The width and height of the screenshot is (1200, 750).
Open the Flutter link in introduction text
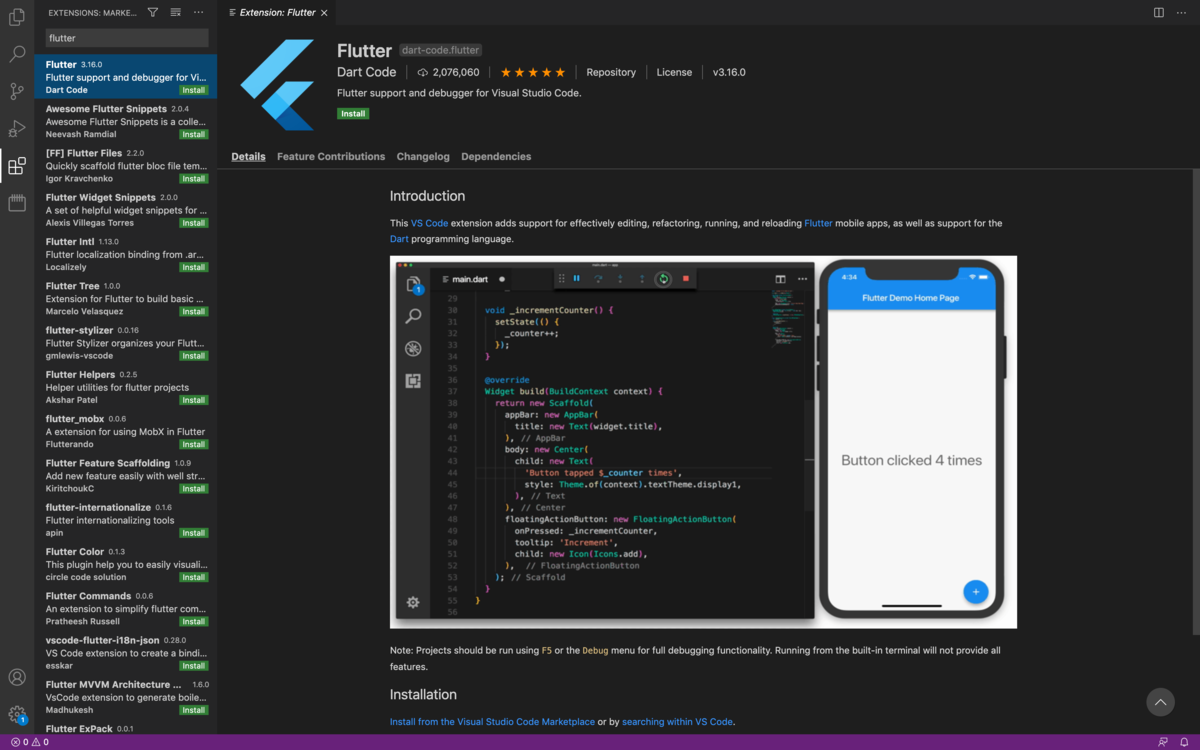click(x=818, y=223)
